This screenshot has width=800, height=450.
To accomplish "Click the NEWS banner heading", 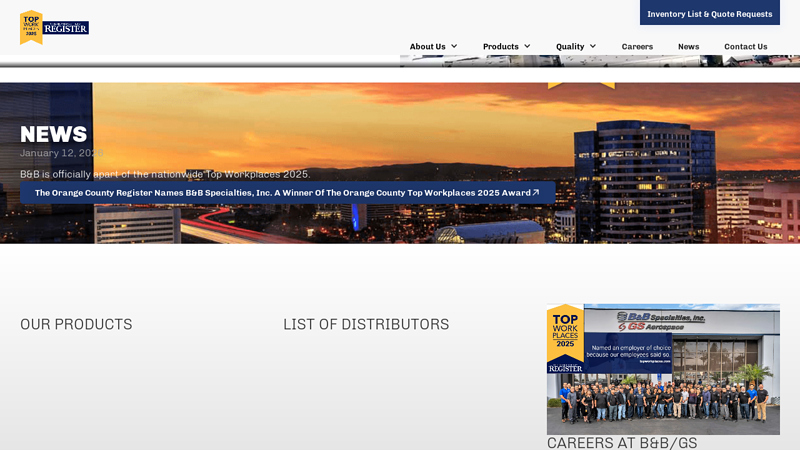I will (54, 134).
